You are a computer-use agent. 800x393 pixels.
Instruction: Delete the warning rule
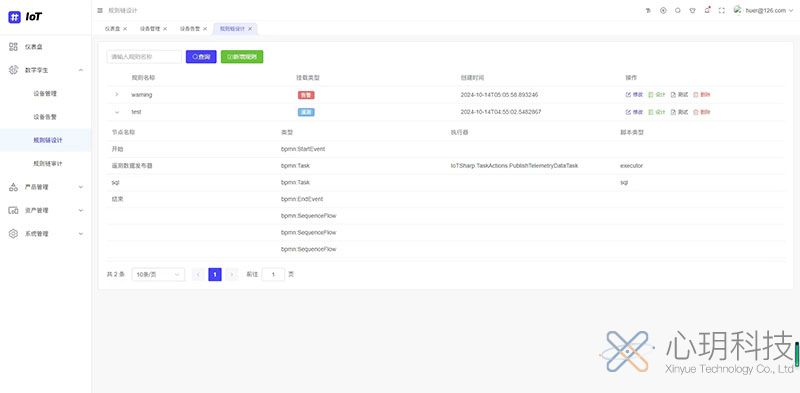[702, 95]
